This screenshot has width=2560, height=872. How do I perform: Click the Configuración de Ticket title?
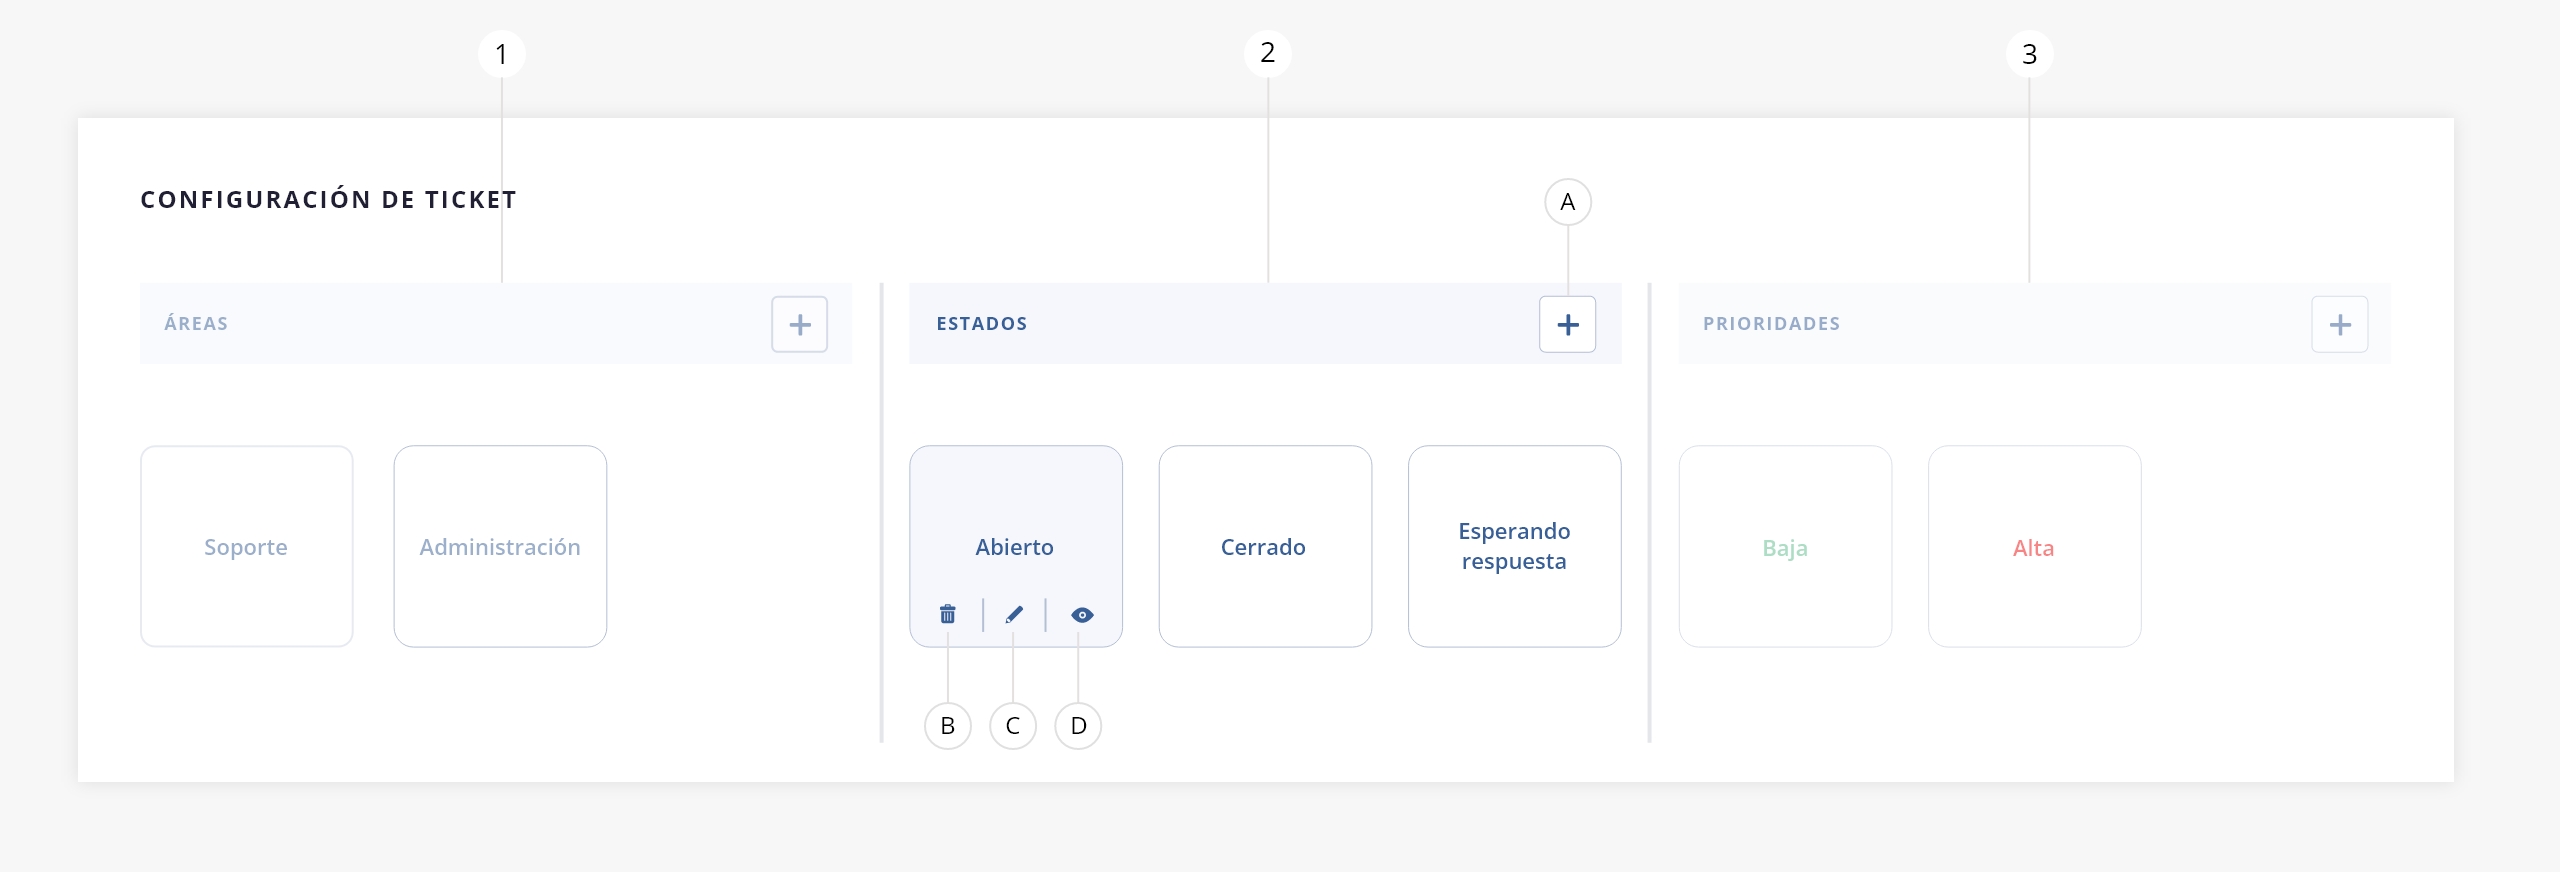[x=329, y=199]
